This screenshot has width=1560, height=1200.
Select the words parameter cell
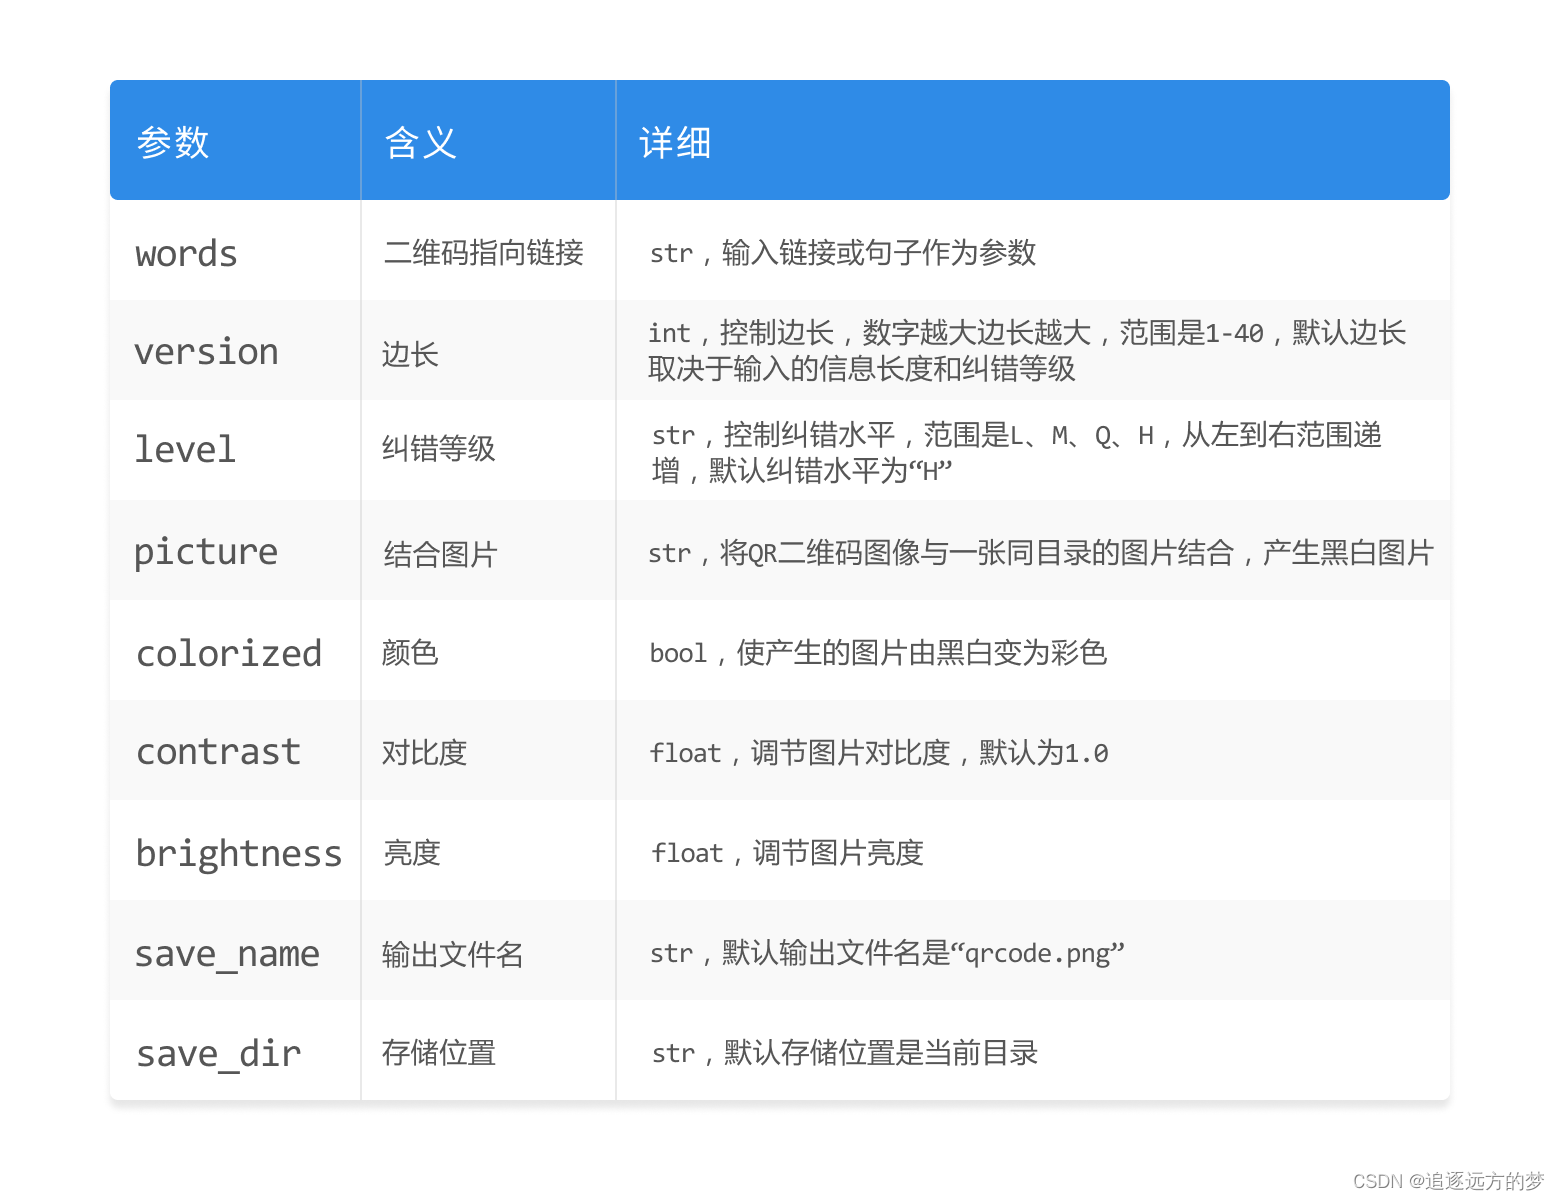coord(235,250)
